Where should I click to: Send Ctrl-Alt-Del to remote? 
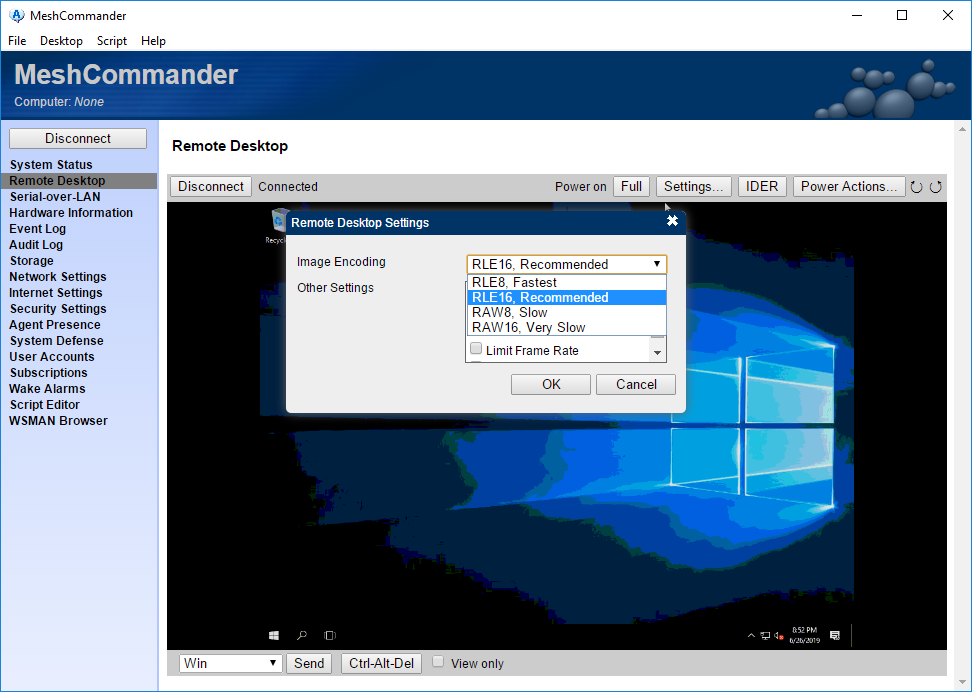(381, 663)
